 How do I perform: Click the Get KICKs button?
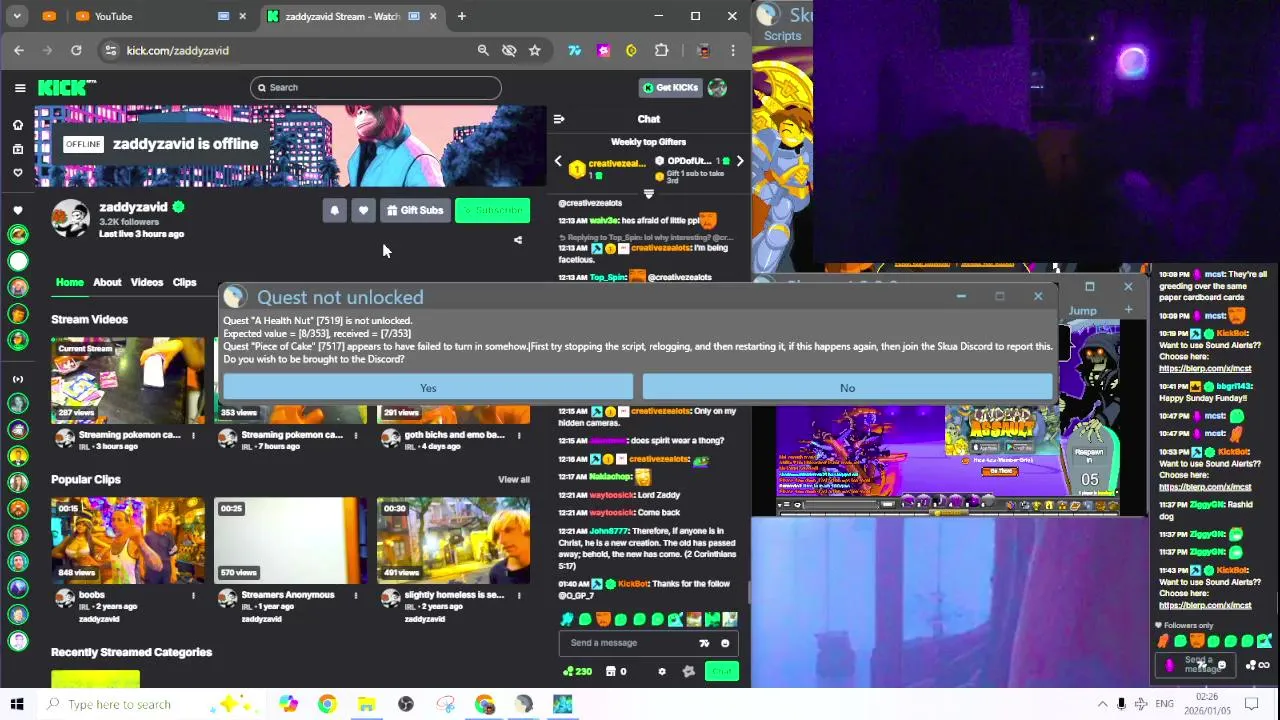pyautogui.click(x=670, y=88)
